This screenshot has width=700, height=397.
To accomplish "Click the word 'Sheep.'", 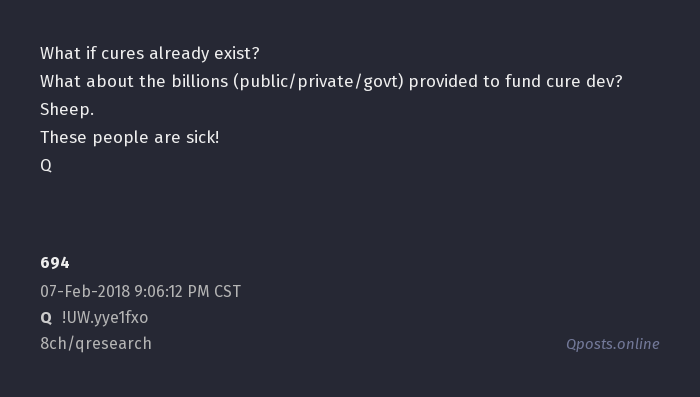I will 67,109.
